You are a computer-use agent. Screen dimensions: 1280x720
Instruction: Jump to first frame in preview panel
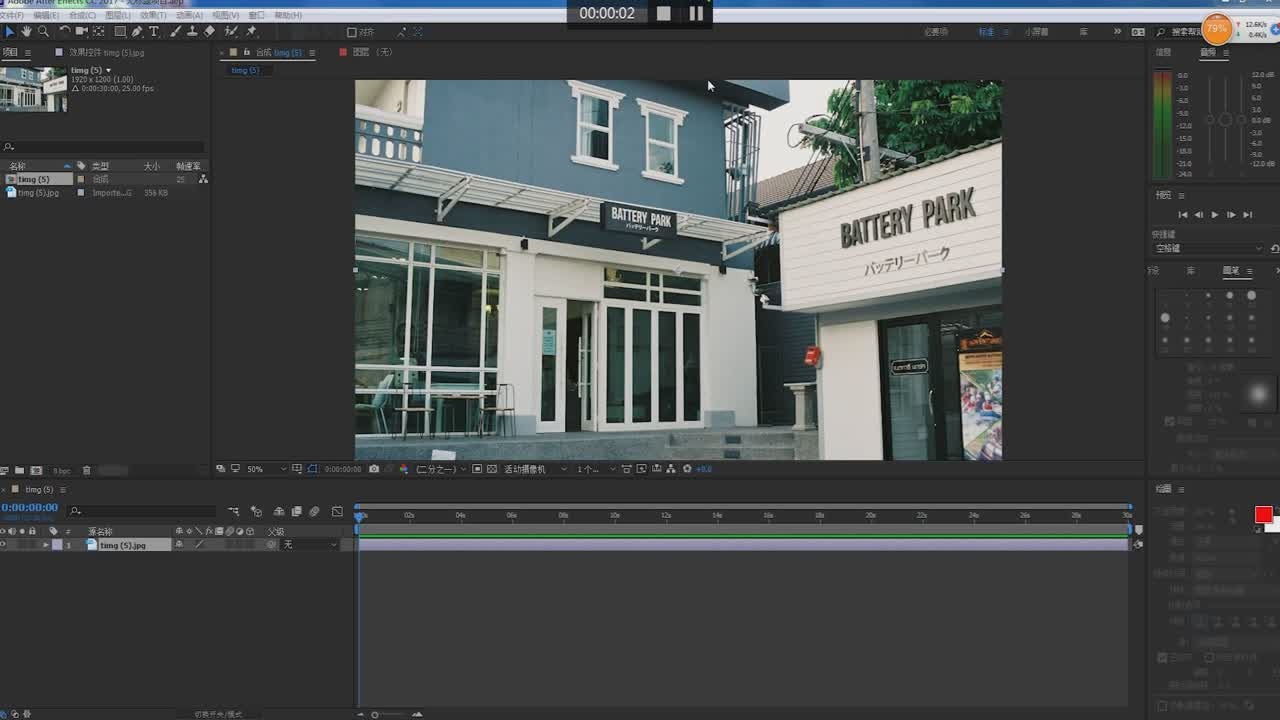pyautogui.click(x=1183, y=215)
